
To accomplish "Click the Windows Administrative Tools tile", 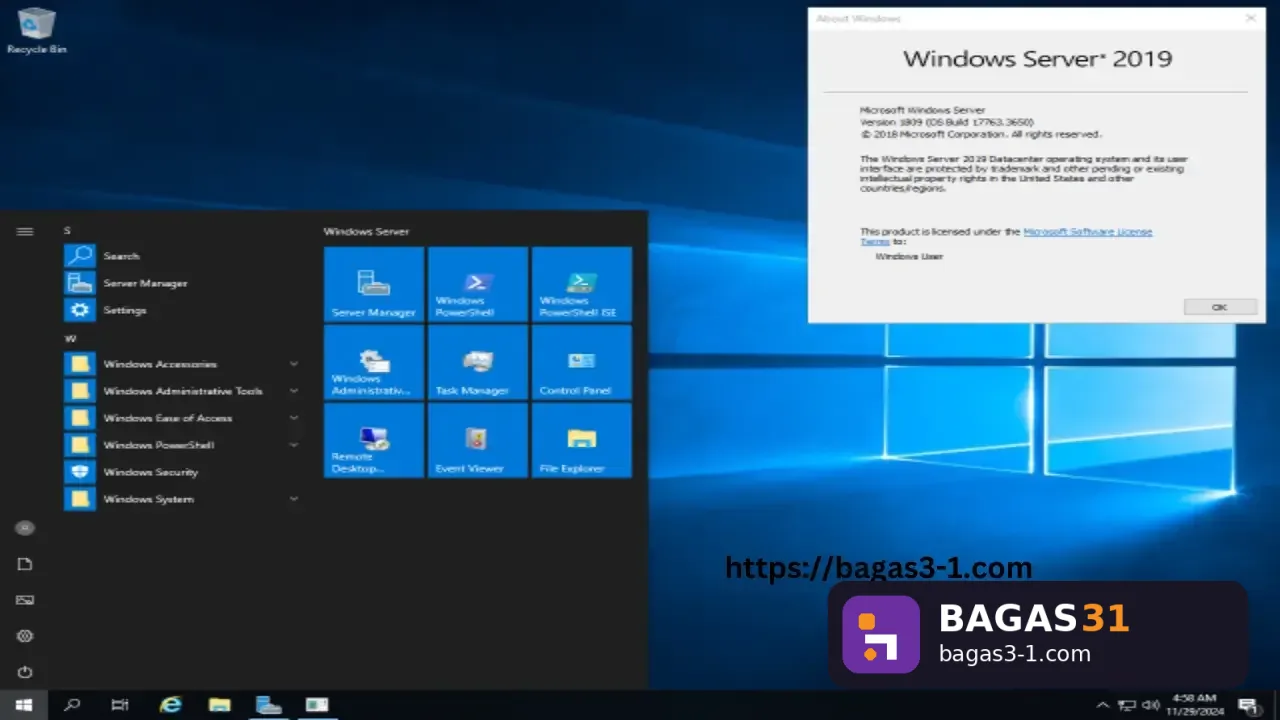I will coord(374,362).
